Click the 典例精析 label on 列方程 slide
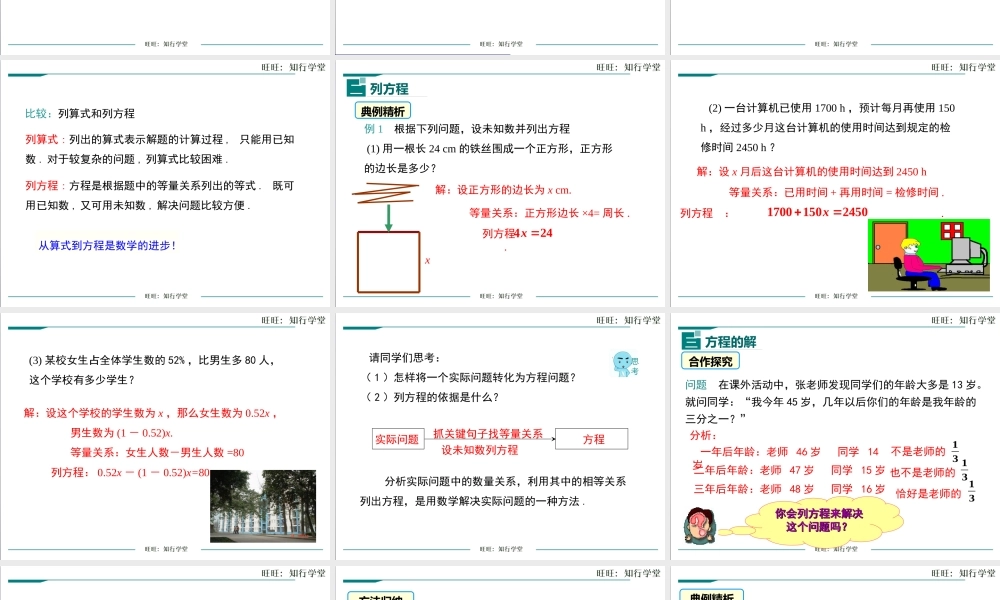 383,111
